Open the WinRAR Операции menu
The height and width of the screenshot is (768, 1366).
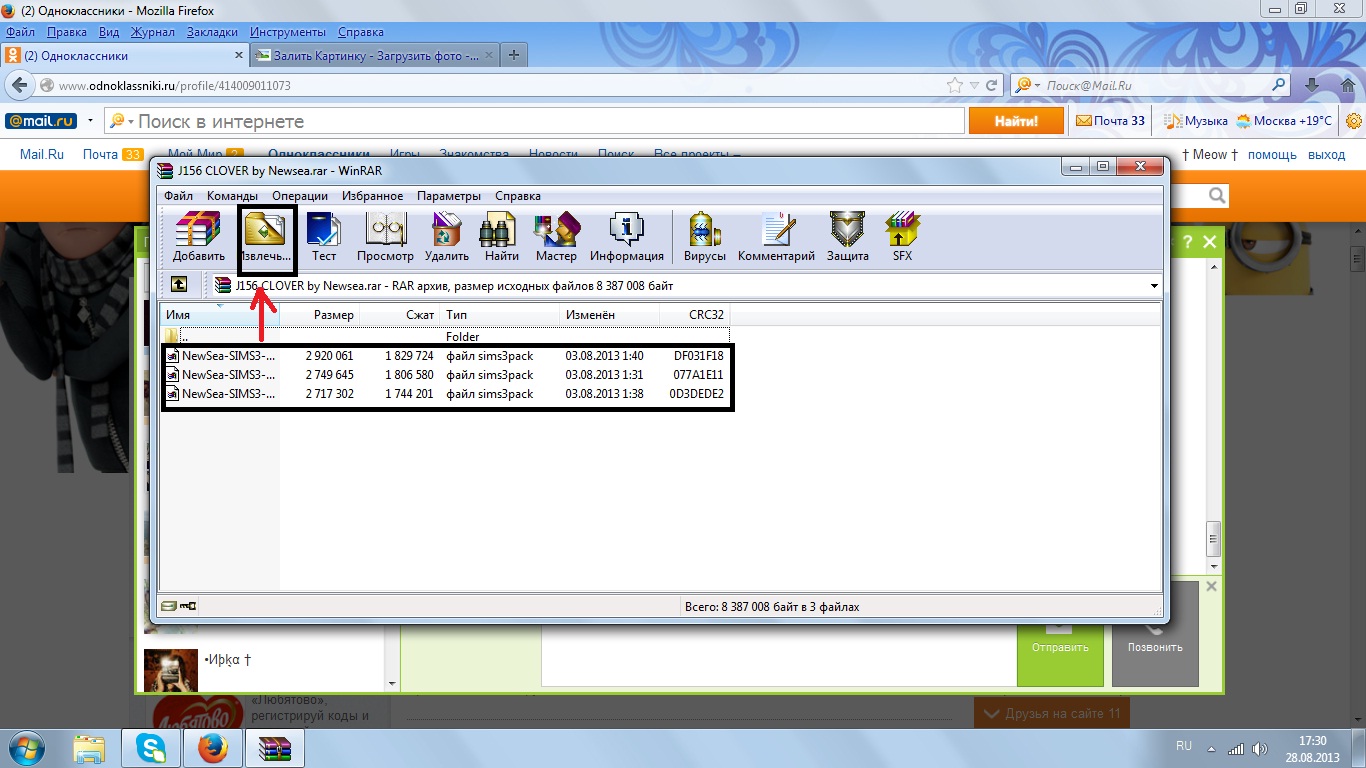point(300,196)
